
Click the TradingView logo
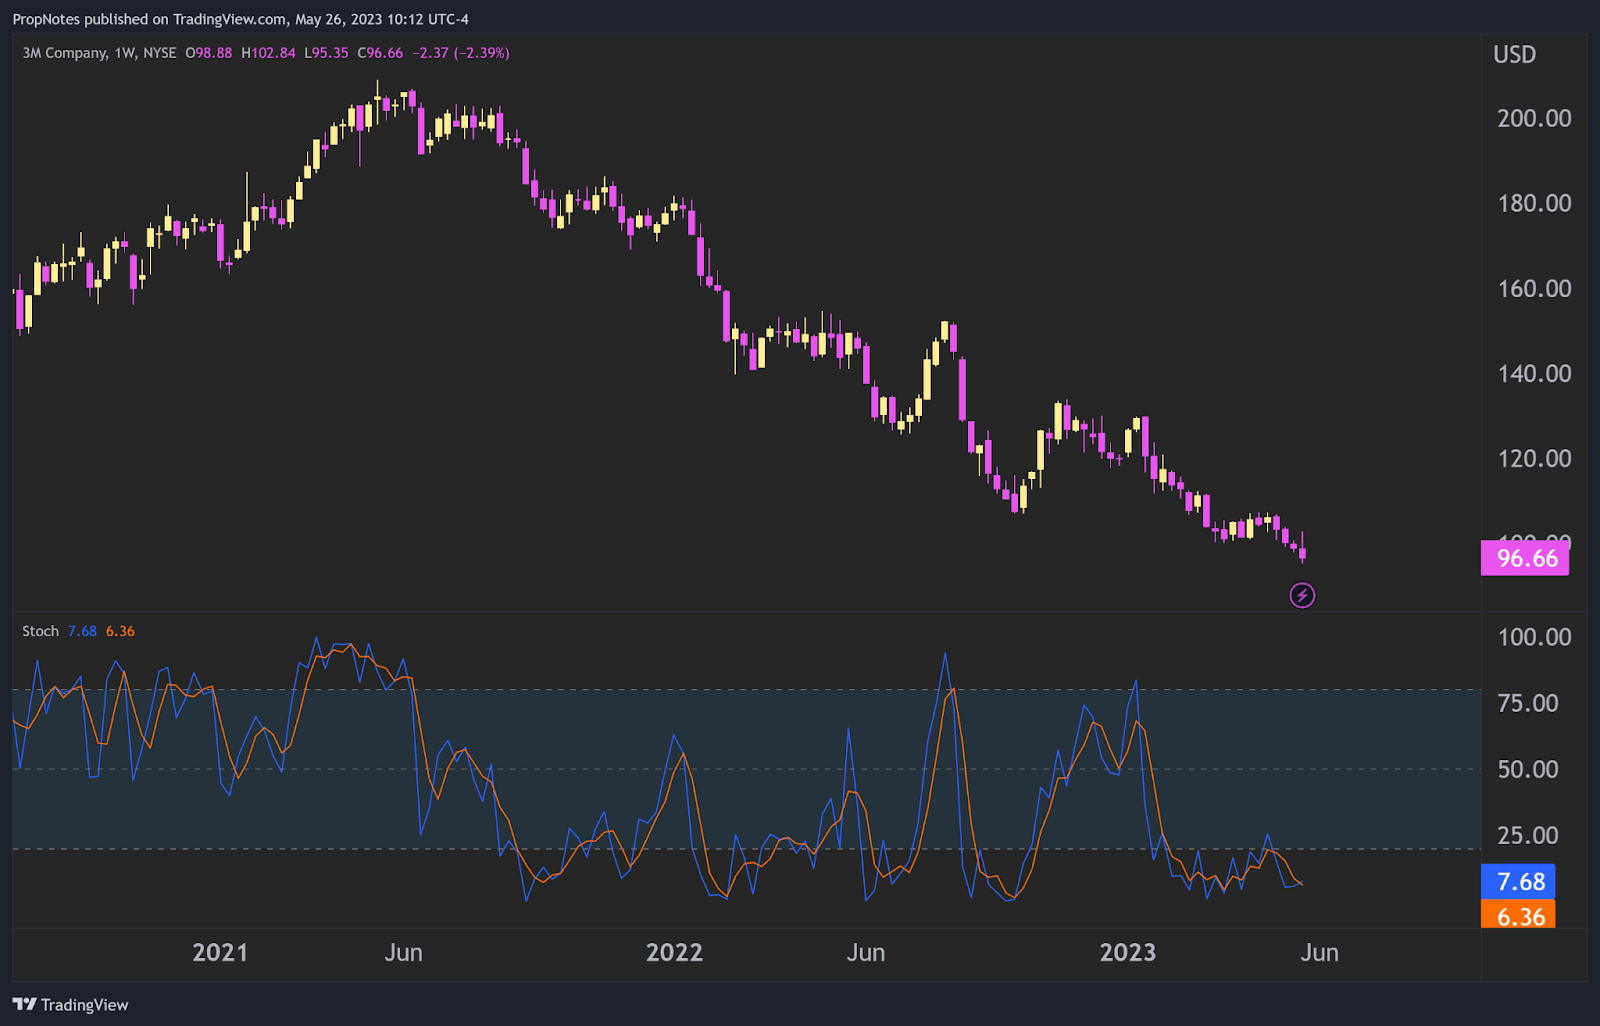pyautogui.click(x=70, y=1005)
